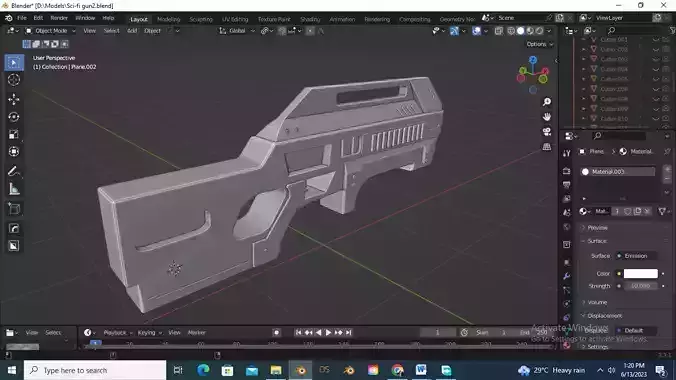The image size is (676, 380).
Task: Open the Global orientation dropdown
Action: (x=237, y=31)
